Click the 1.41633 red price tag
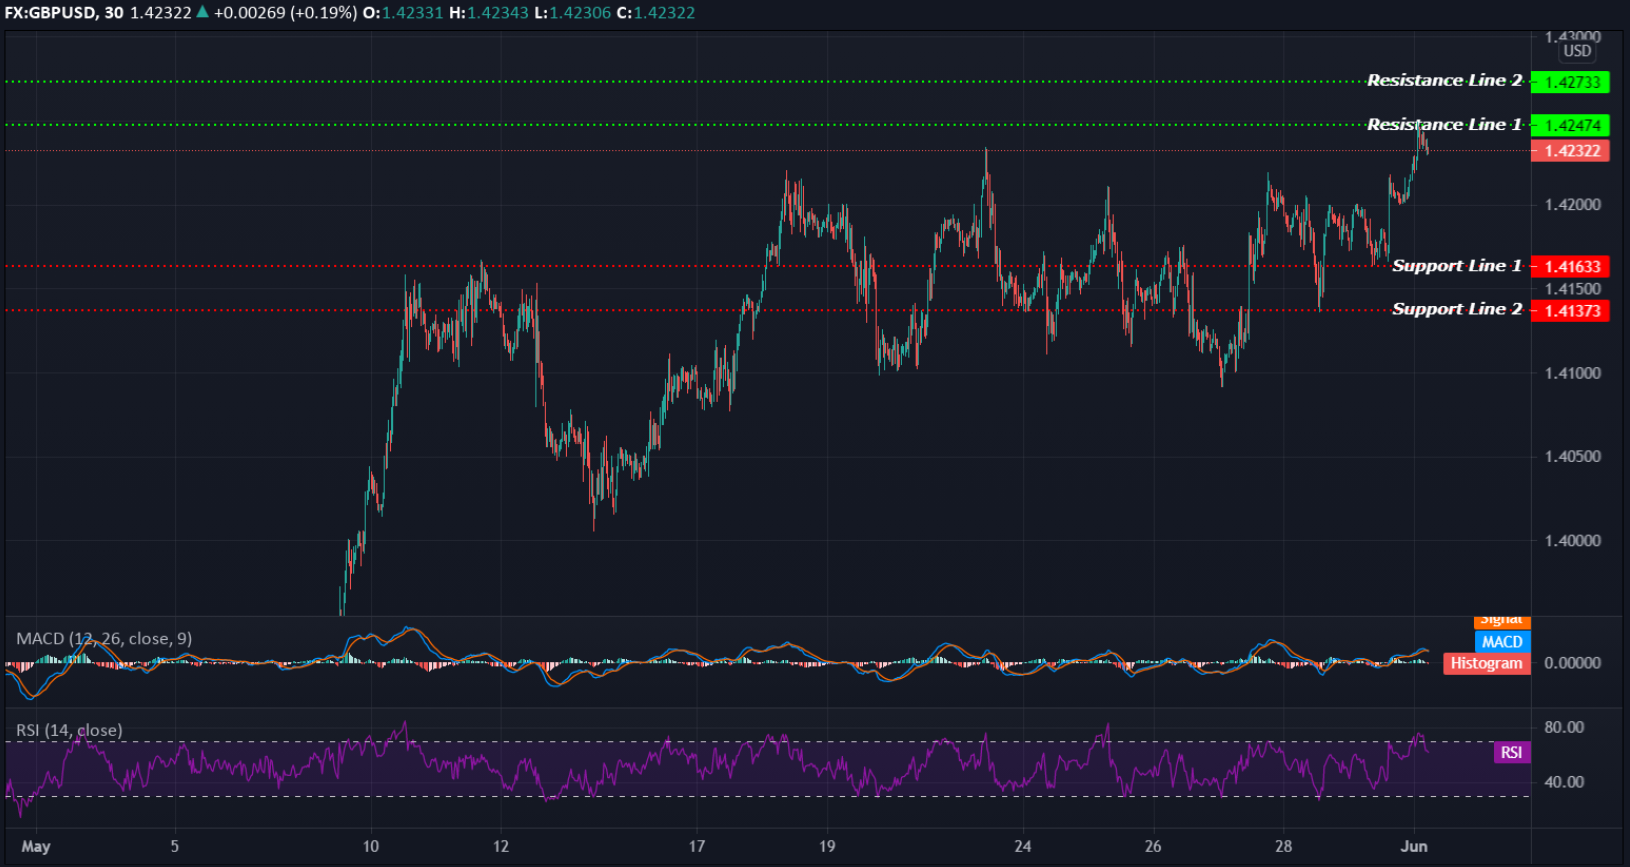This screenshot has height=867, width=1630. tap(1570, 267)
